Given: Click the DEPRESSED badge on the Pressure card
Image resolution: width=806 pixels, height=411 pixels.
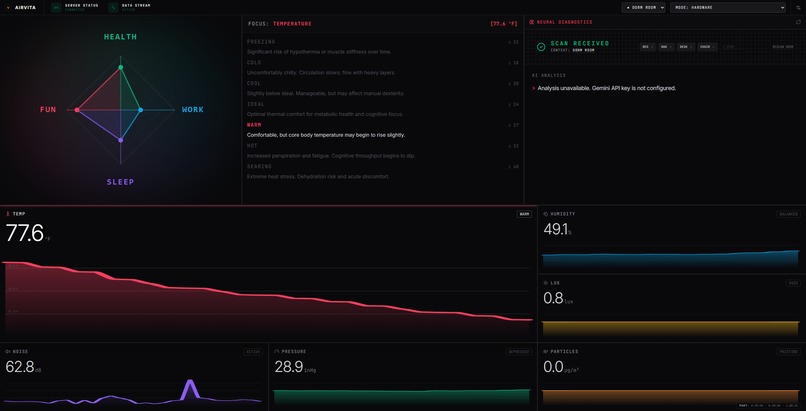Looking at the screenshot, I should [518, 352].
